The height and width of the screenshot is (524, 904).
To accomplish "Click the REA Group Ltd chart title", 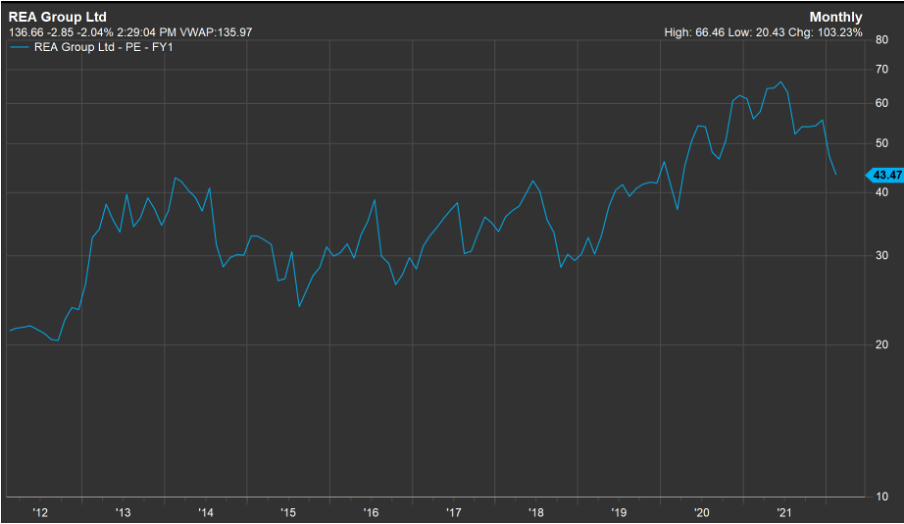I will [58, 17].
